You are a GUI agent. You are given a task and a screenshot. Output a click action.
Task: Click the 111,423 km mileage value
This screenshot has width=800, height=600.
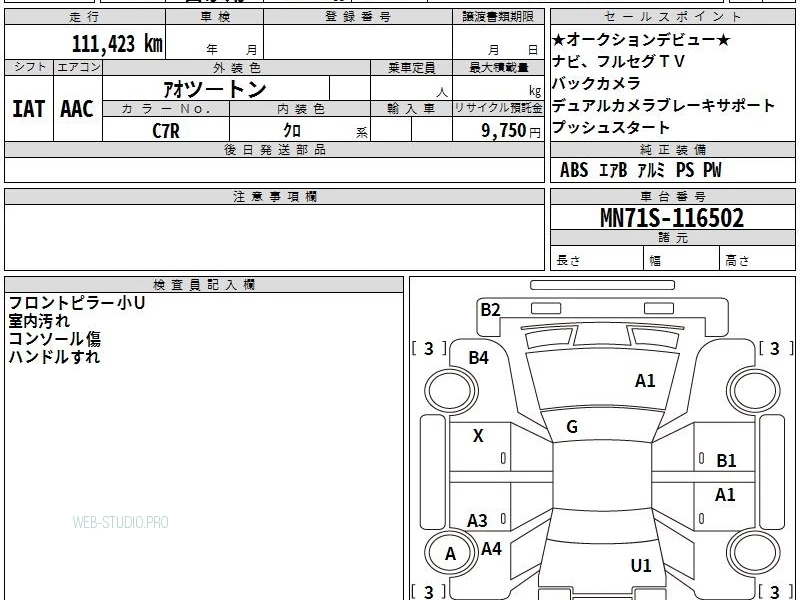pos(117,44)
